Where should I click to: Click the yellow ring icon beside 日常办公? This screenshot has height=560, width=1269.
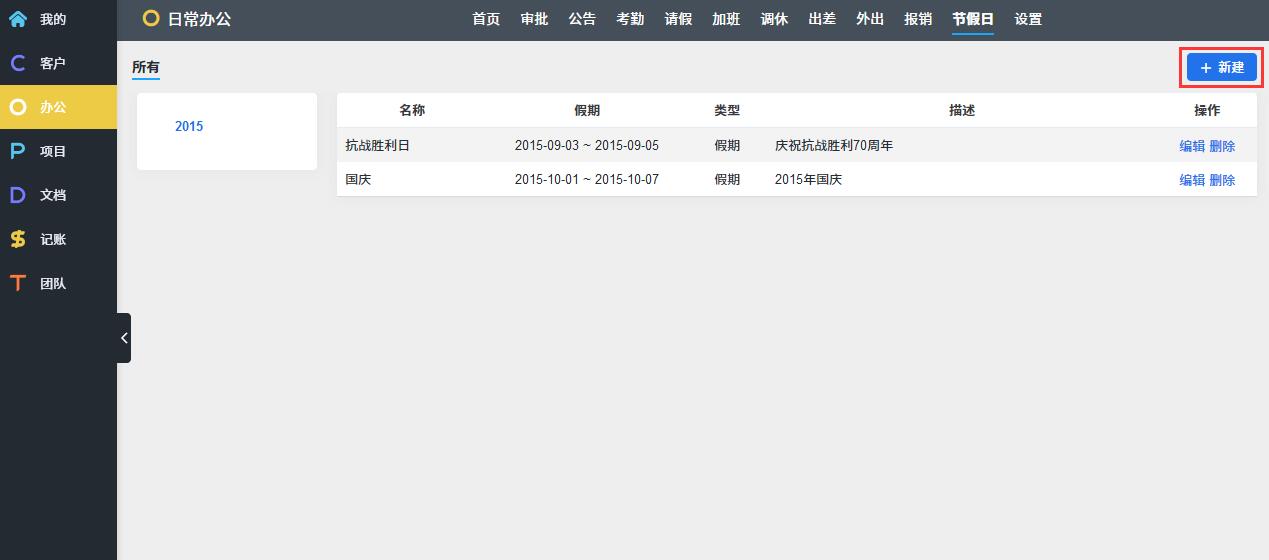click(x=151, y=18)
